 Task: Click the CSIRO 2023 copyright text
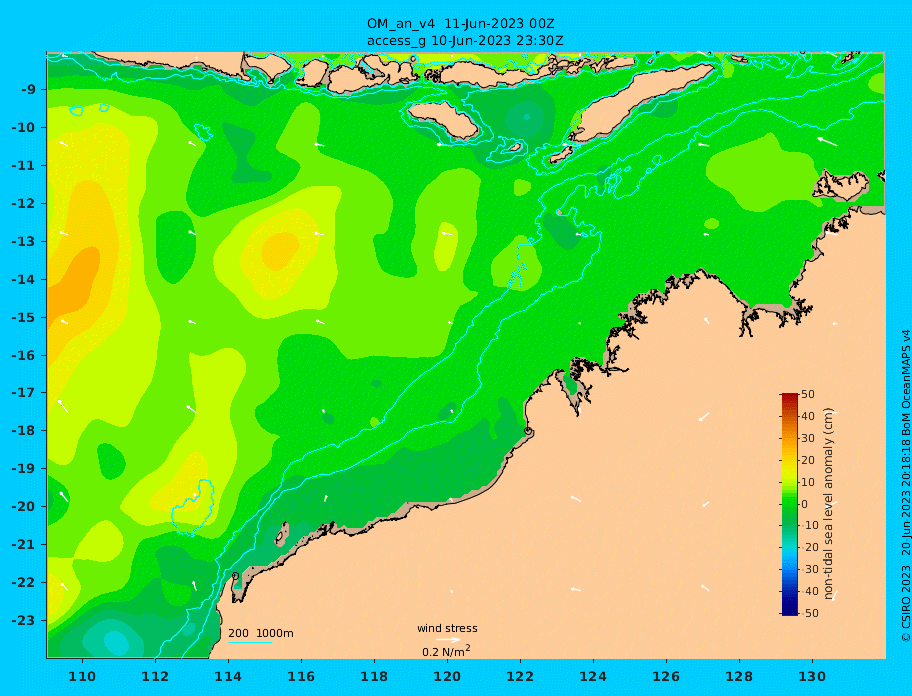pos(905,603)
